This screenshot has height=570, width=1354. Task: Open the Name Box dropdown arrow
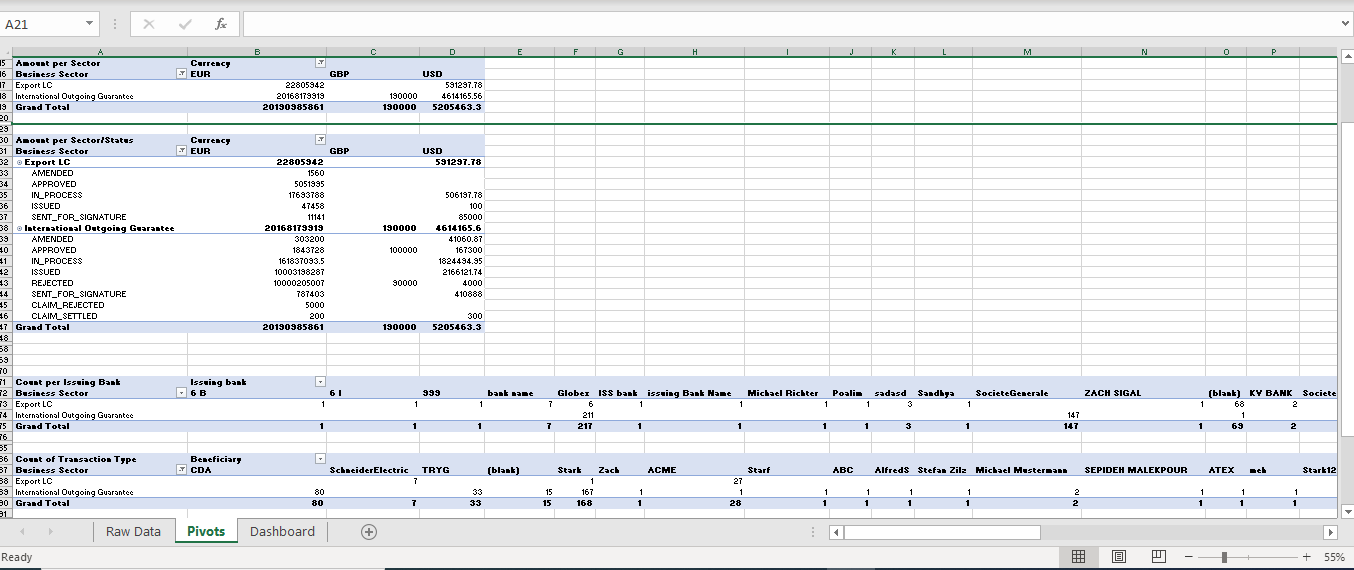90,23
